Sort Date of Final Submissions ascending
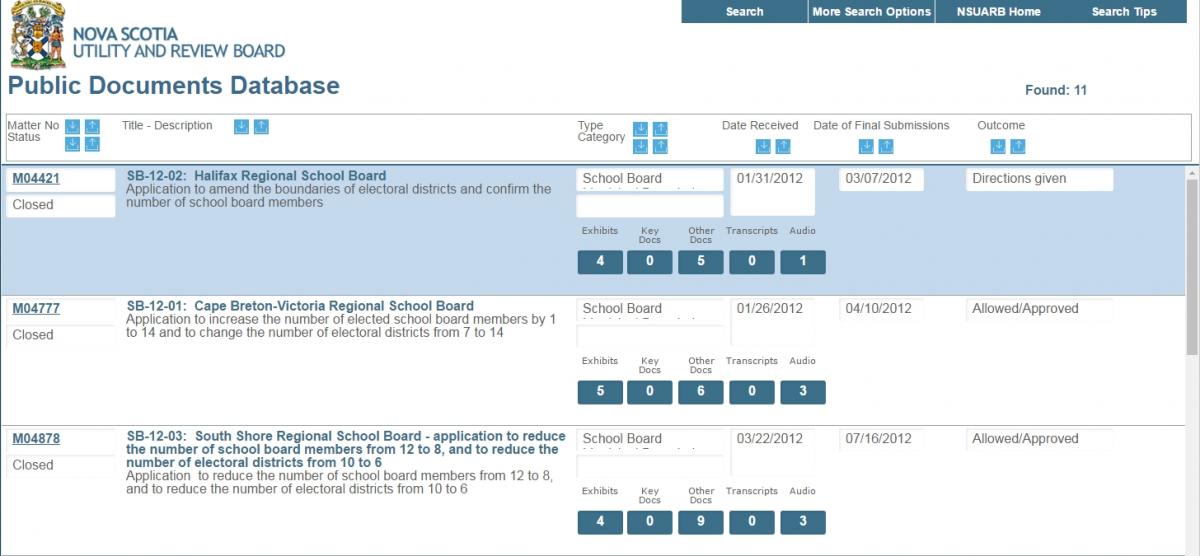Screen dimensions: 1200x556 tap(886, 147)
